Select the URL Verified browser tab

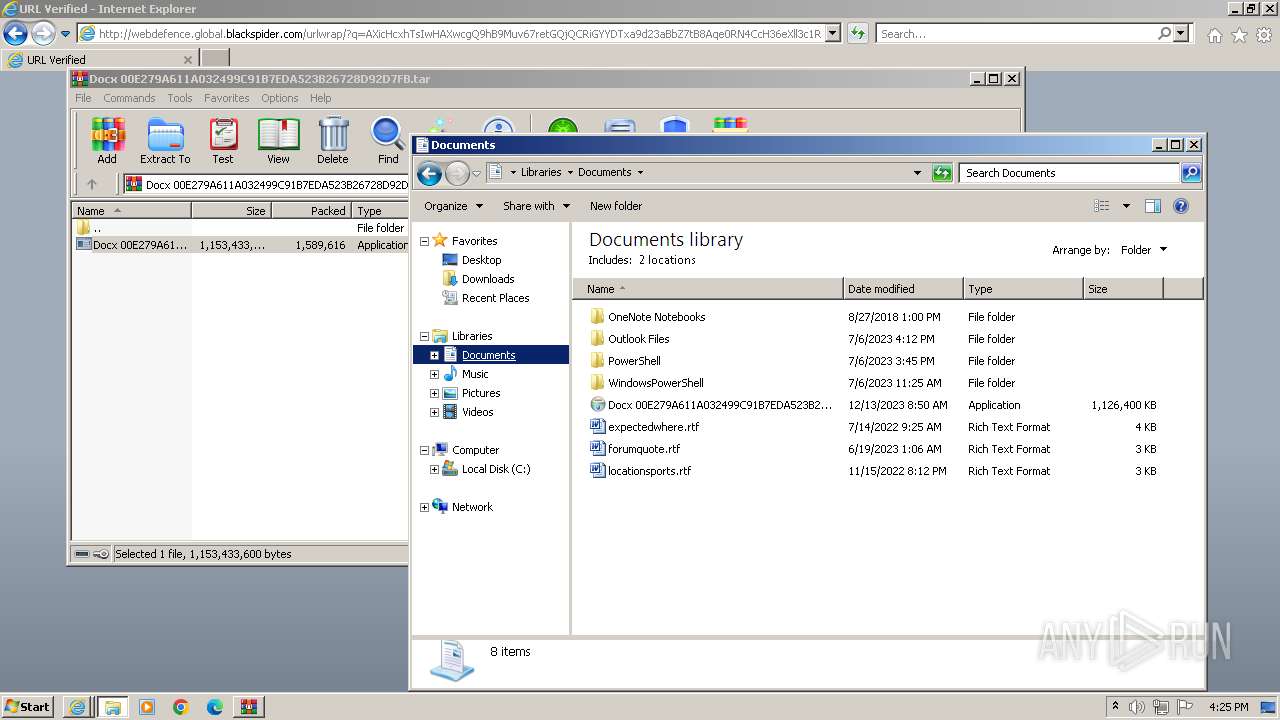(99, 59)
